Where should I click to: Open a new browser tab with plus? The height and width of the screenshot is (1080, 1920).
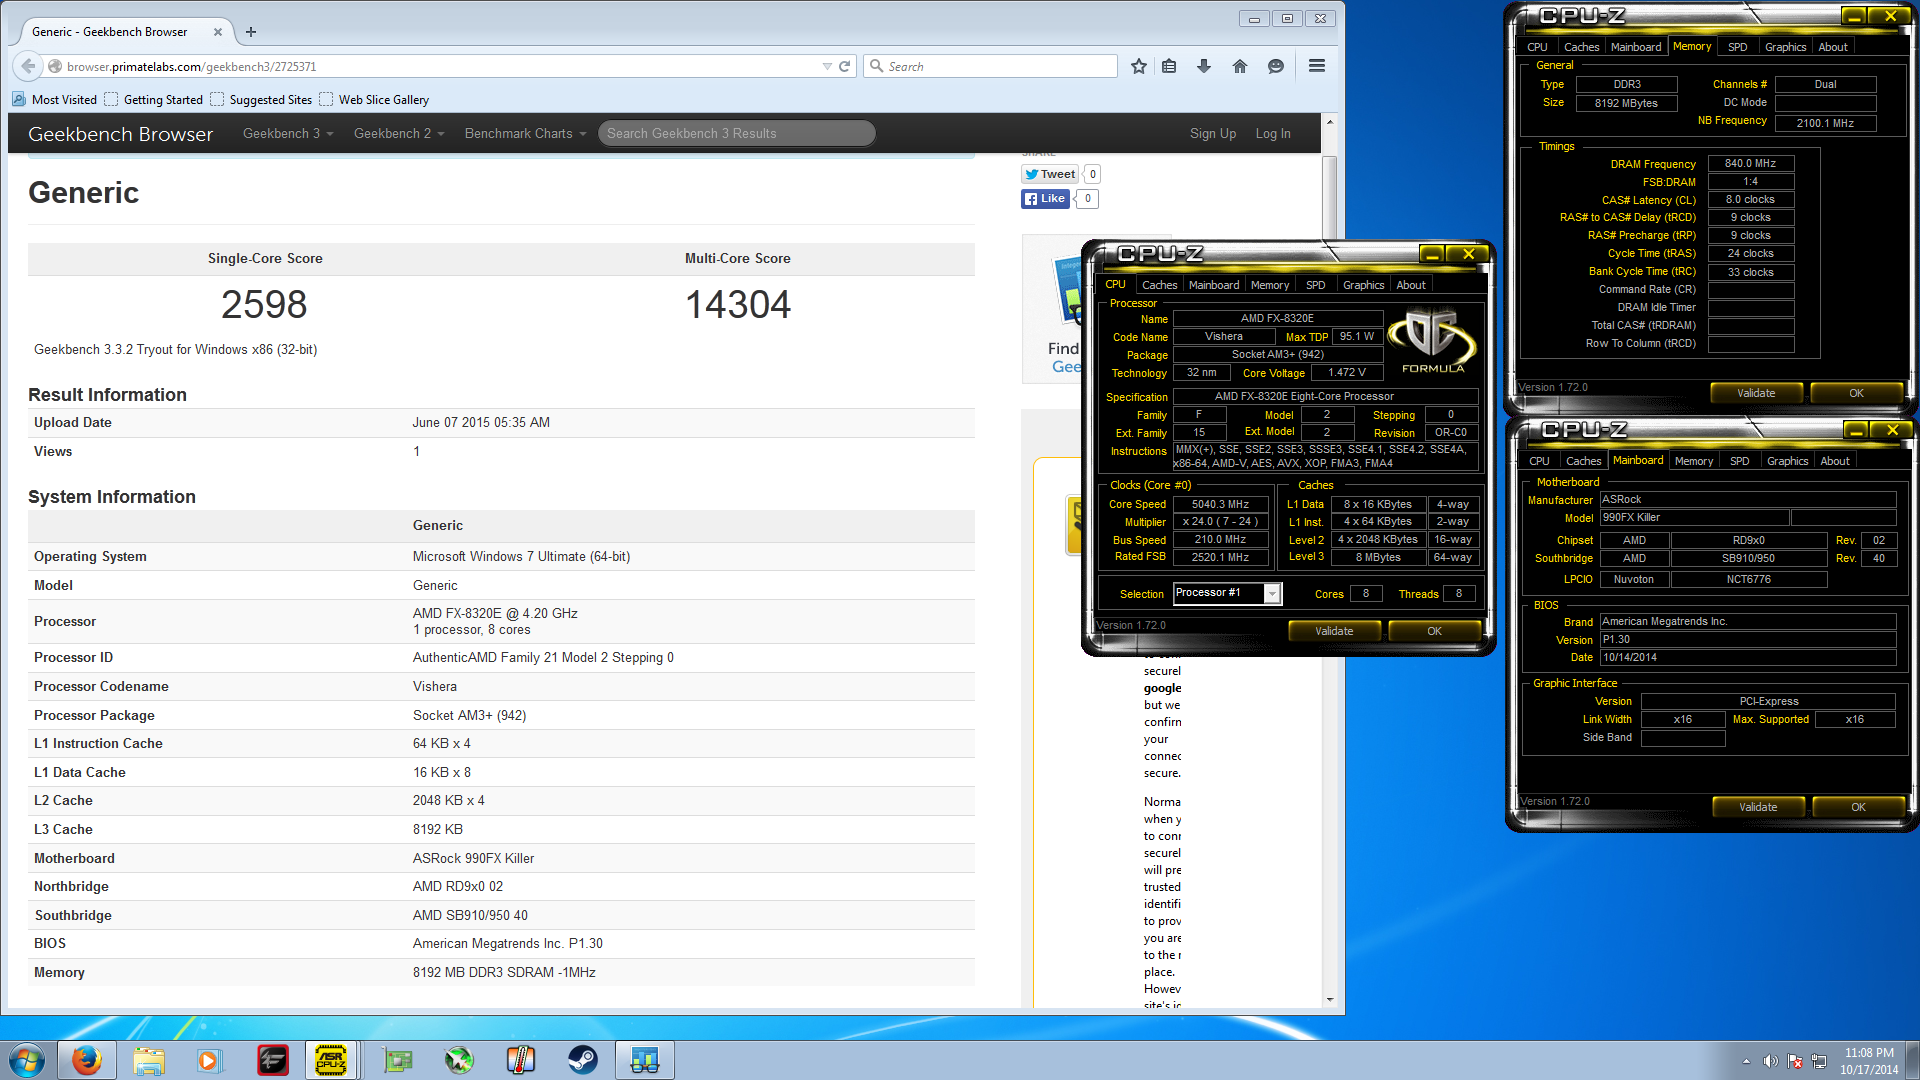pyautogui.click(x=251, y=32)
